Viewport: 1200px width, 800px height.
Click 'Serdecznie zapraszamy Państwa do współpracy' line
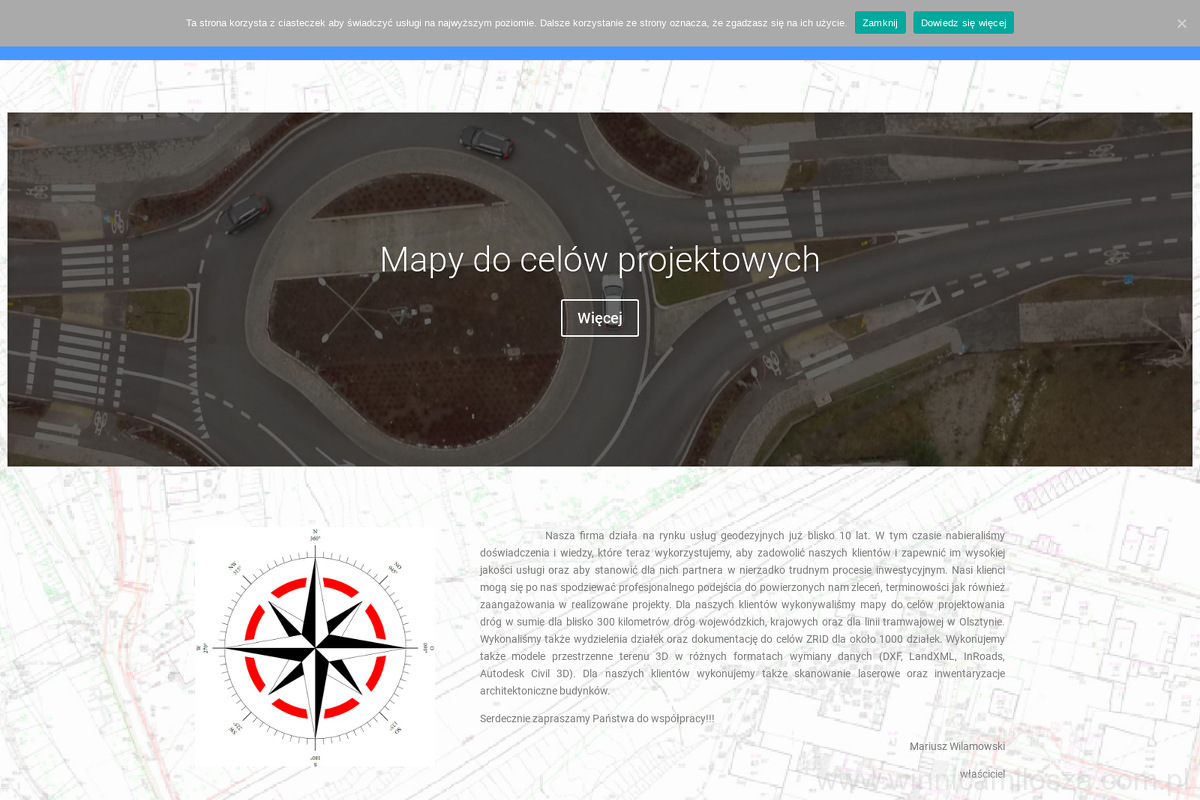(x=597, y=718)
